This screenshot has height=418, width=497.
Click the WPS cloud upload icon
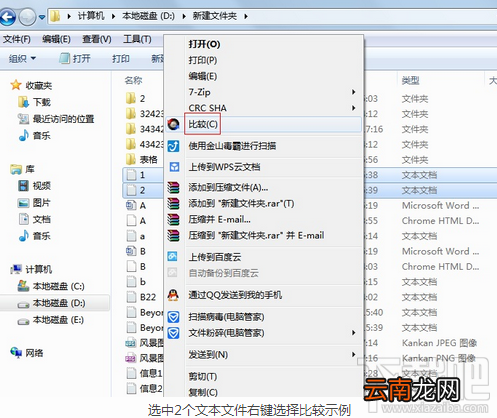(174, 167)
